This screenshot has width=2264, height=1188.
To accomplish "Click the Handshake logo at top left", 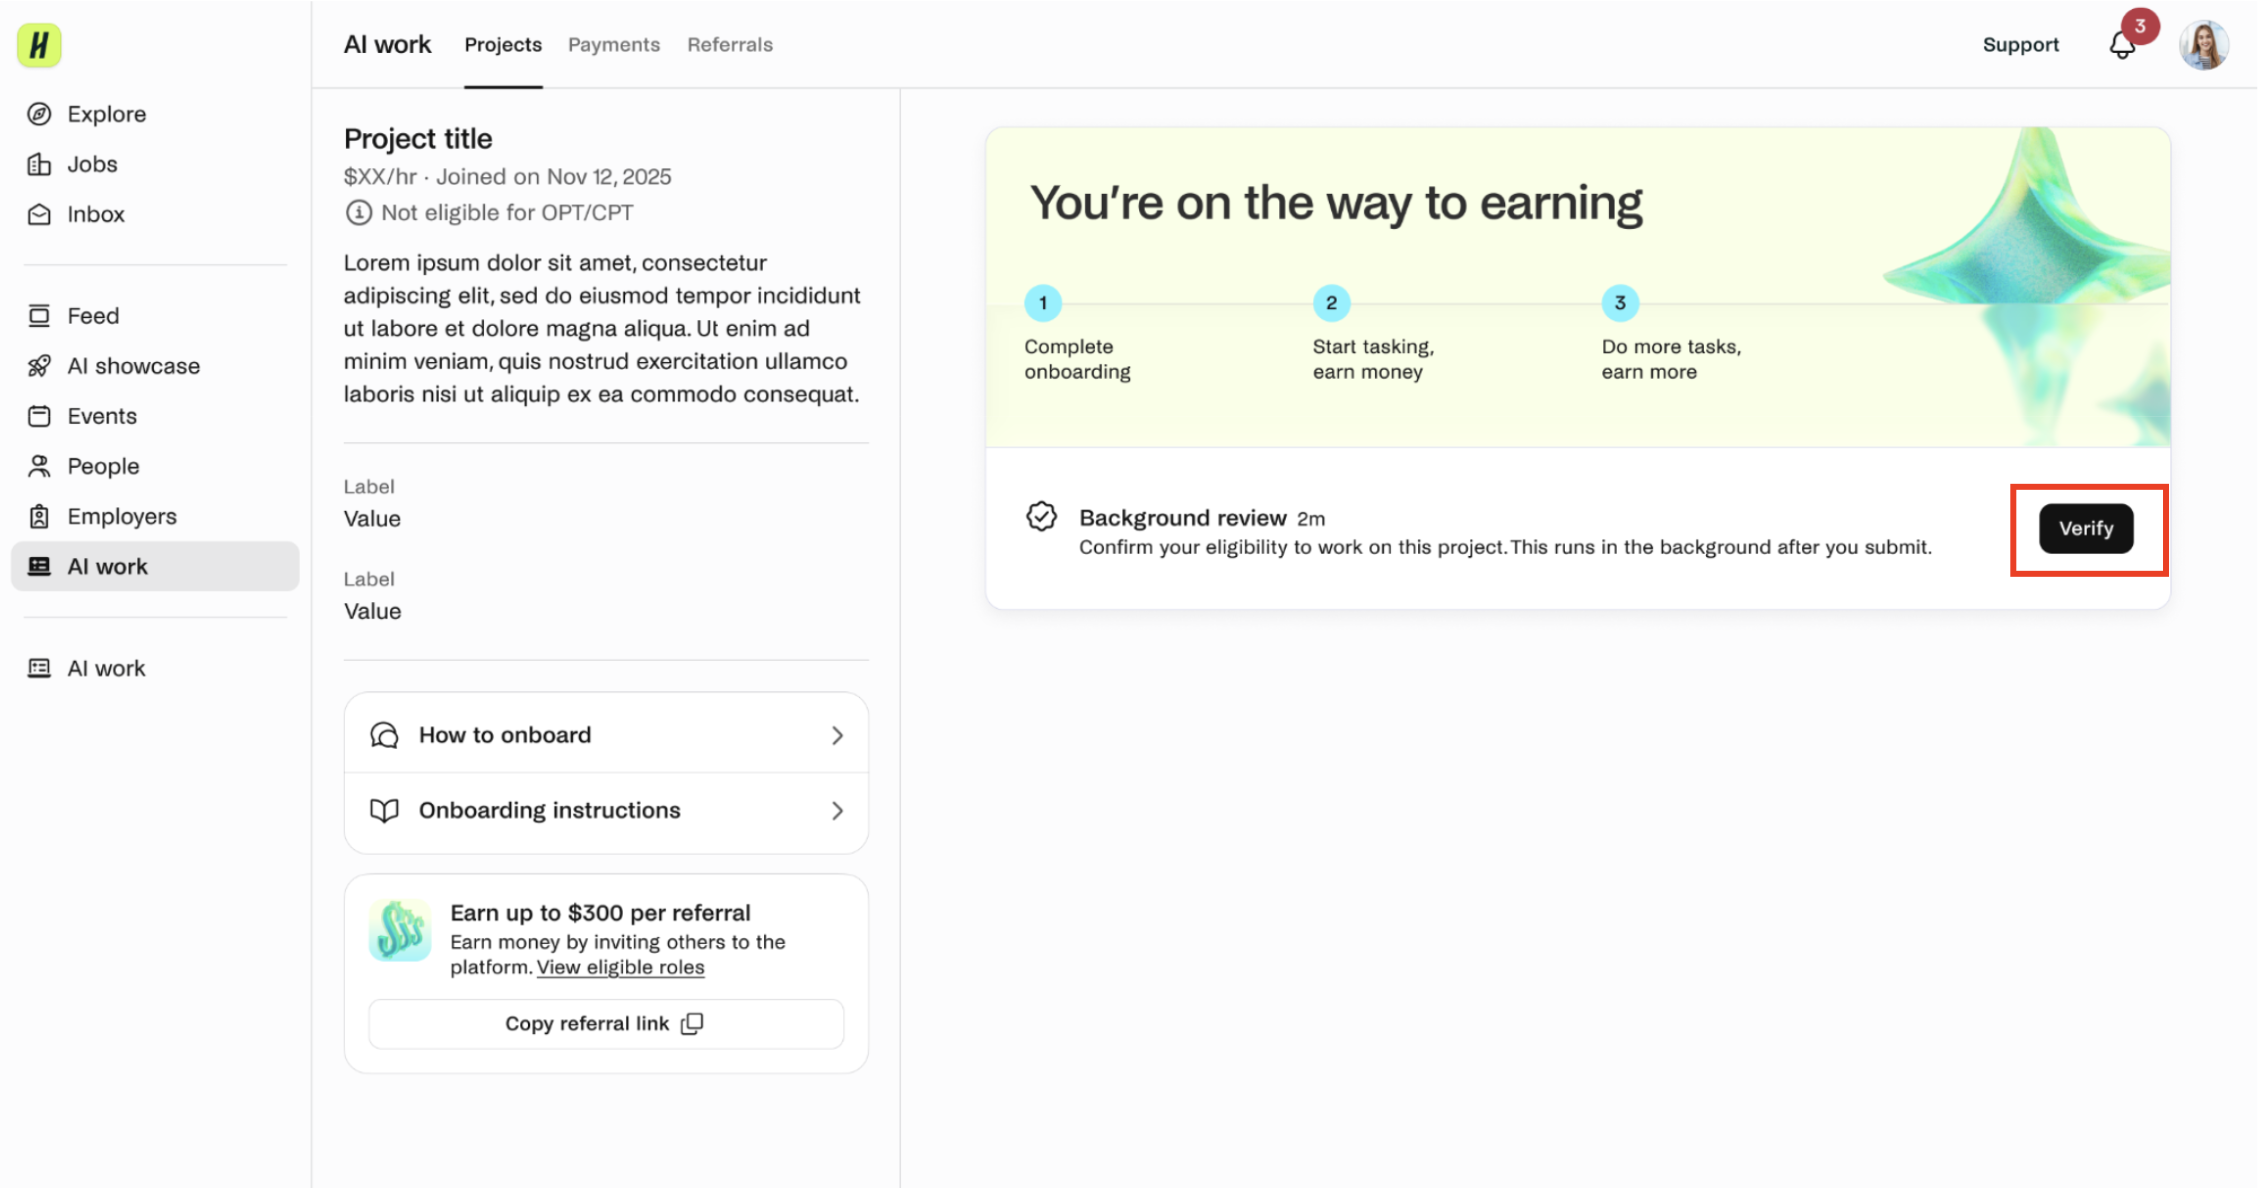I will 39,45.
